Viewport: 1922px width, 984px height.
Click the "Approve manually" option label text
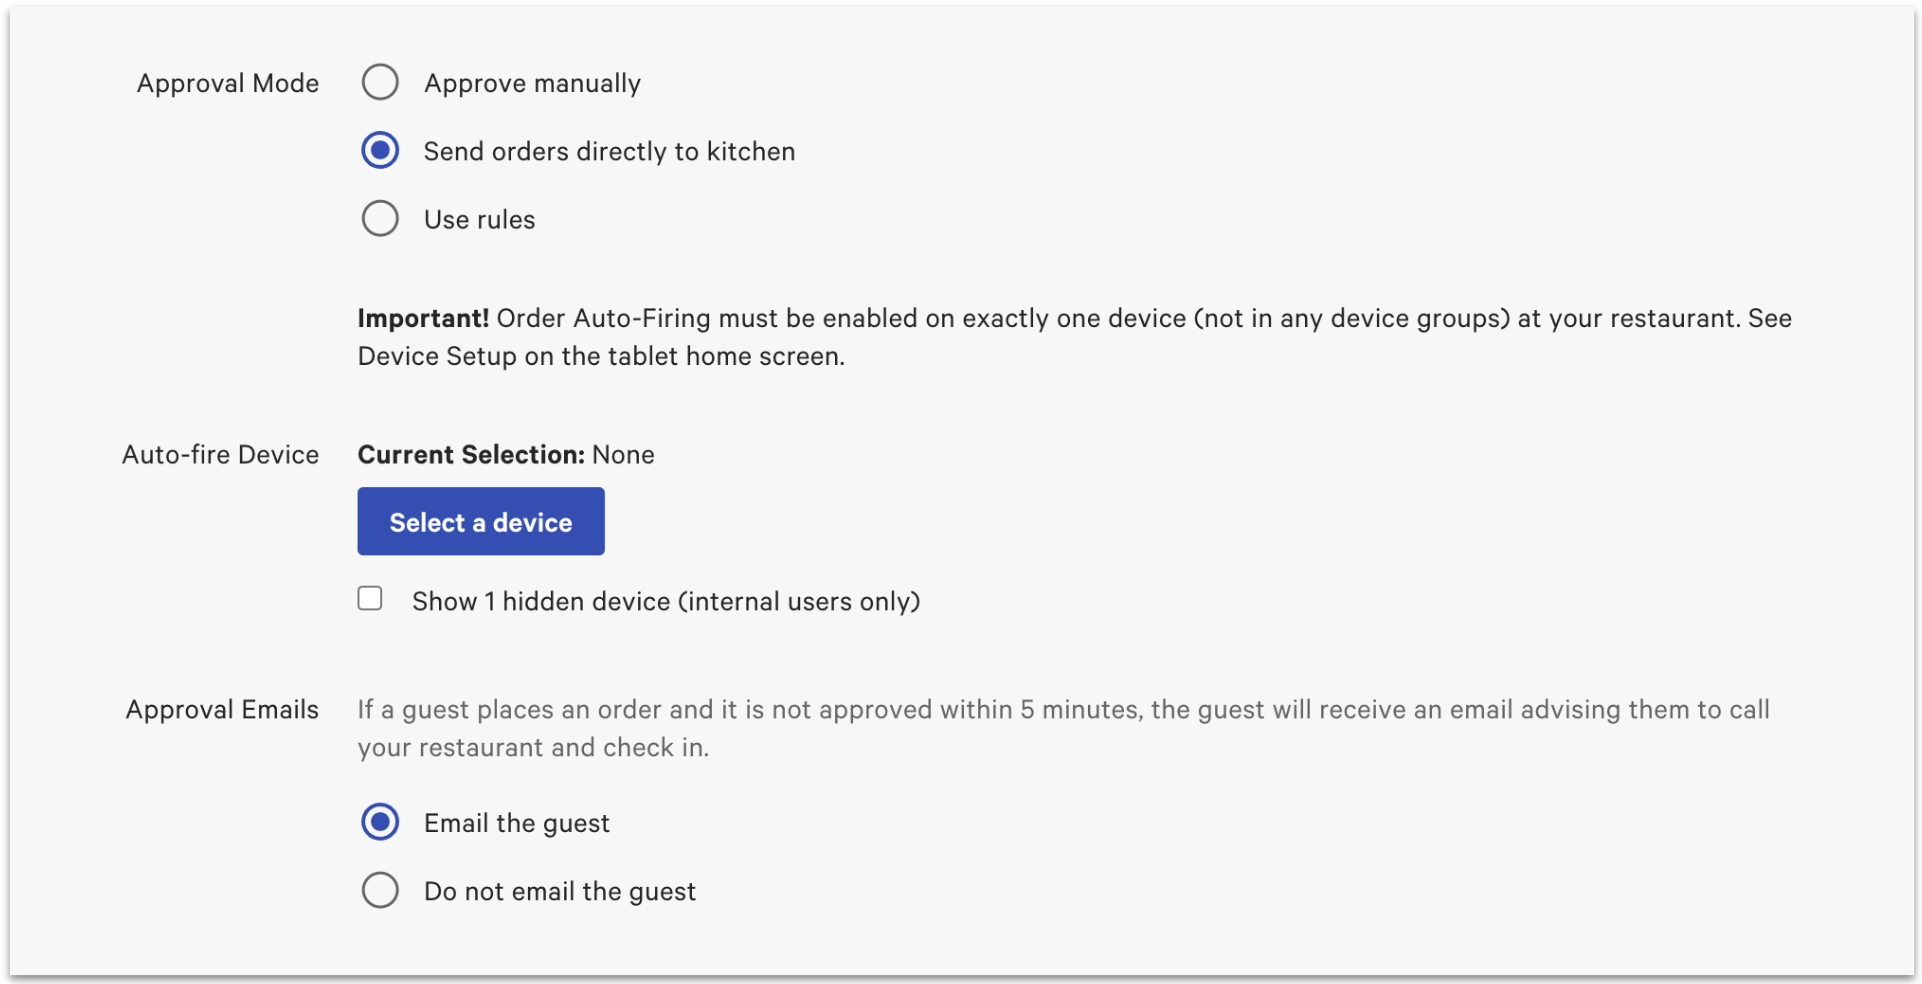(x=532, y=83)
